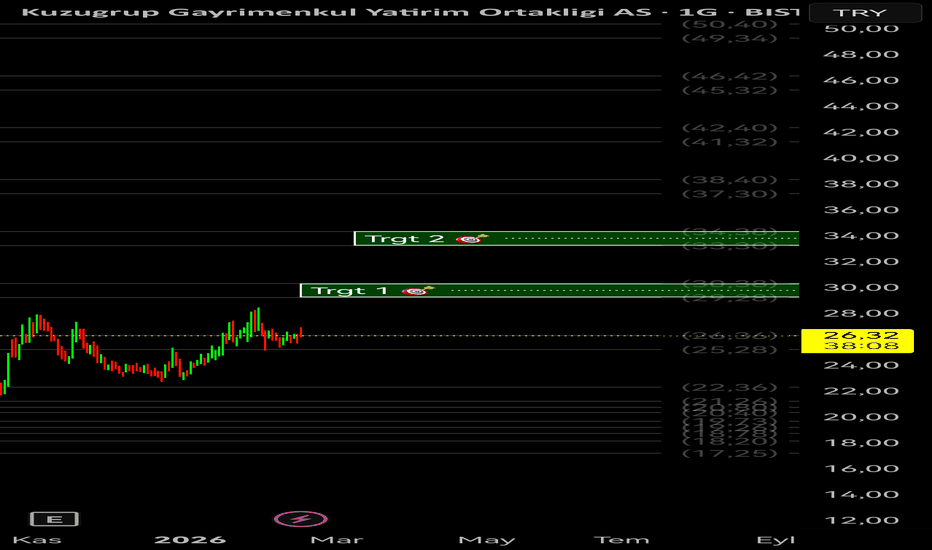Click the 40,00 price scale value
The width and height of the screenshot is (932, 550).
click(x=861, y=158)
